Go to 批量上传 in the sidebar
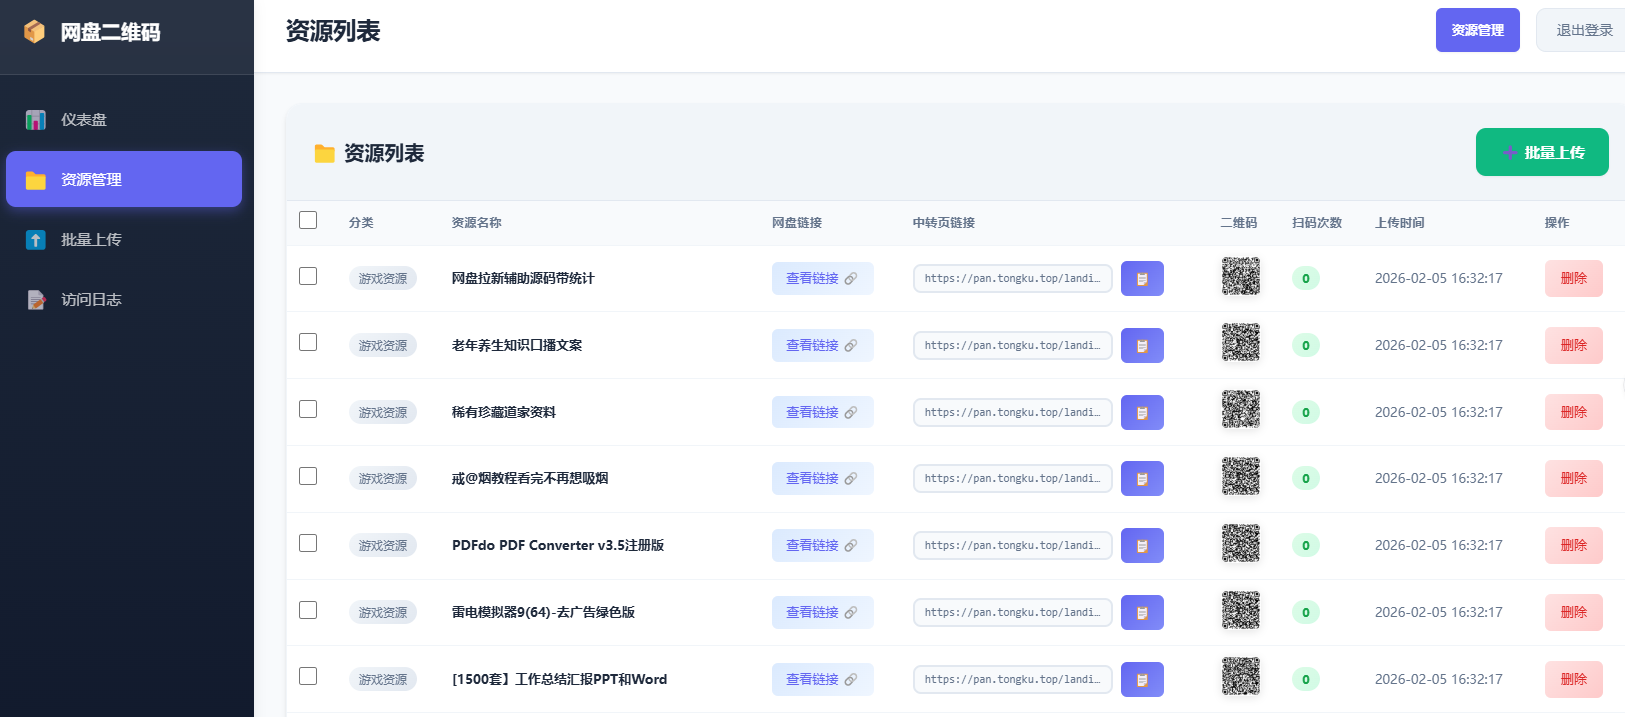 [124, 240]
